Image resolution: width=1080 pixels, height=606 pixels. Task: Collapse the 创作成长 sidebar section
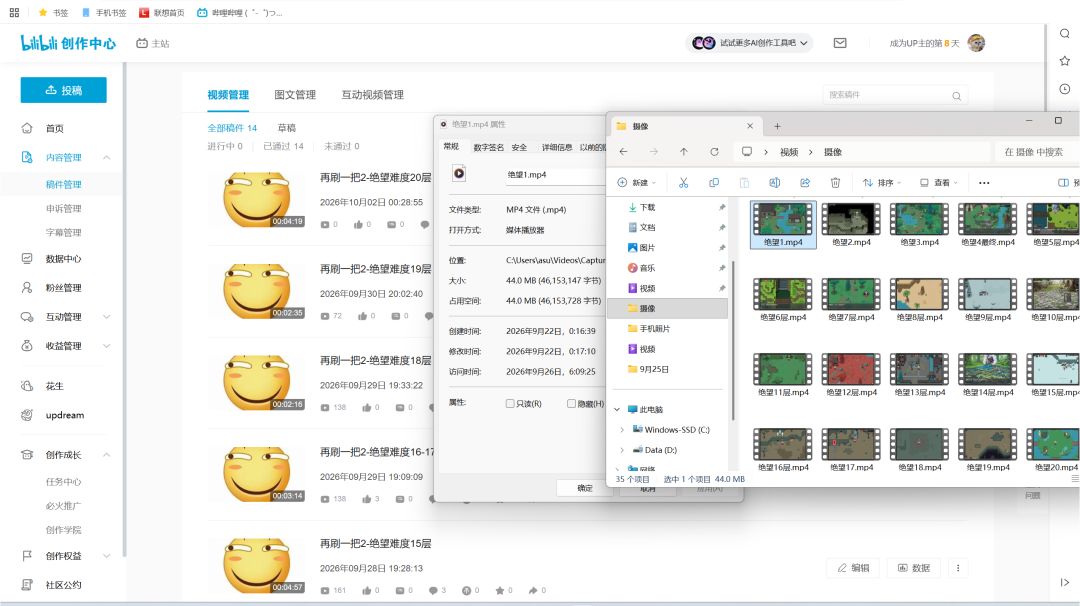tap(107, 454)
